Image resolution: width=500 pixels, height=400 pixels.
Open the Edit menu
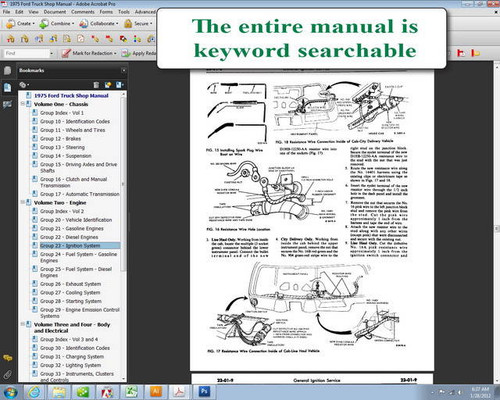pyautogui.click(x=19, y=12)
